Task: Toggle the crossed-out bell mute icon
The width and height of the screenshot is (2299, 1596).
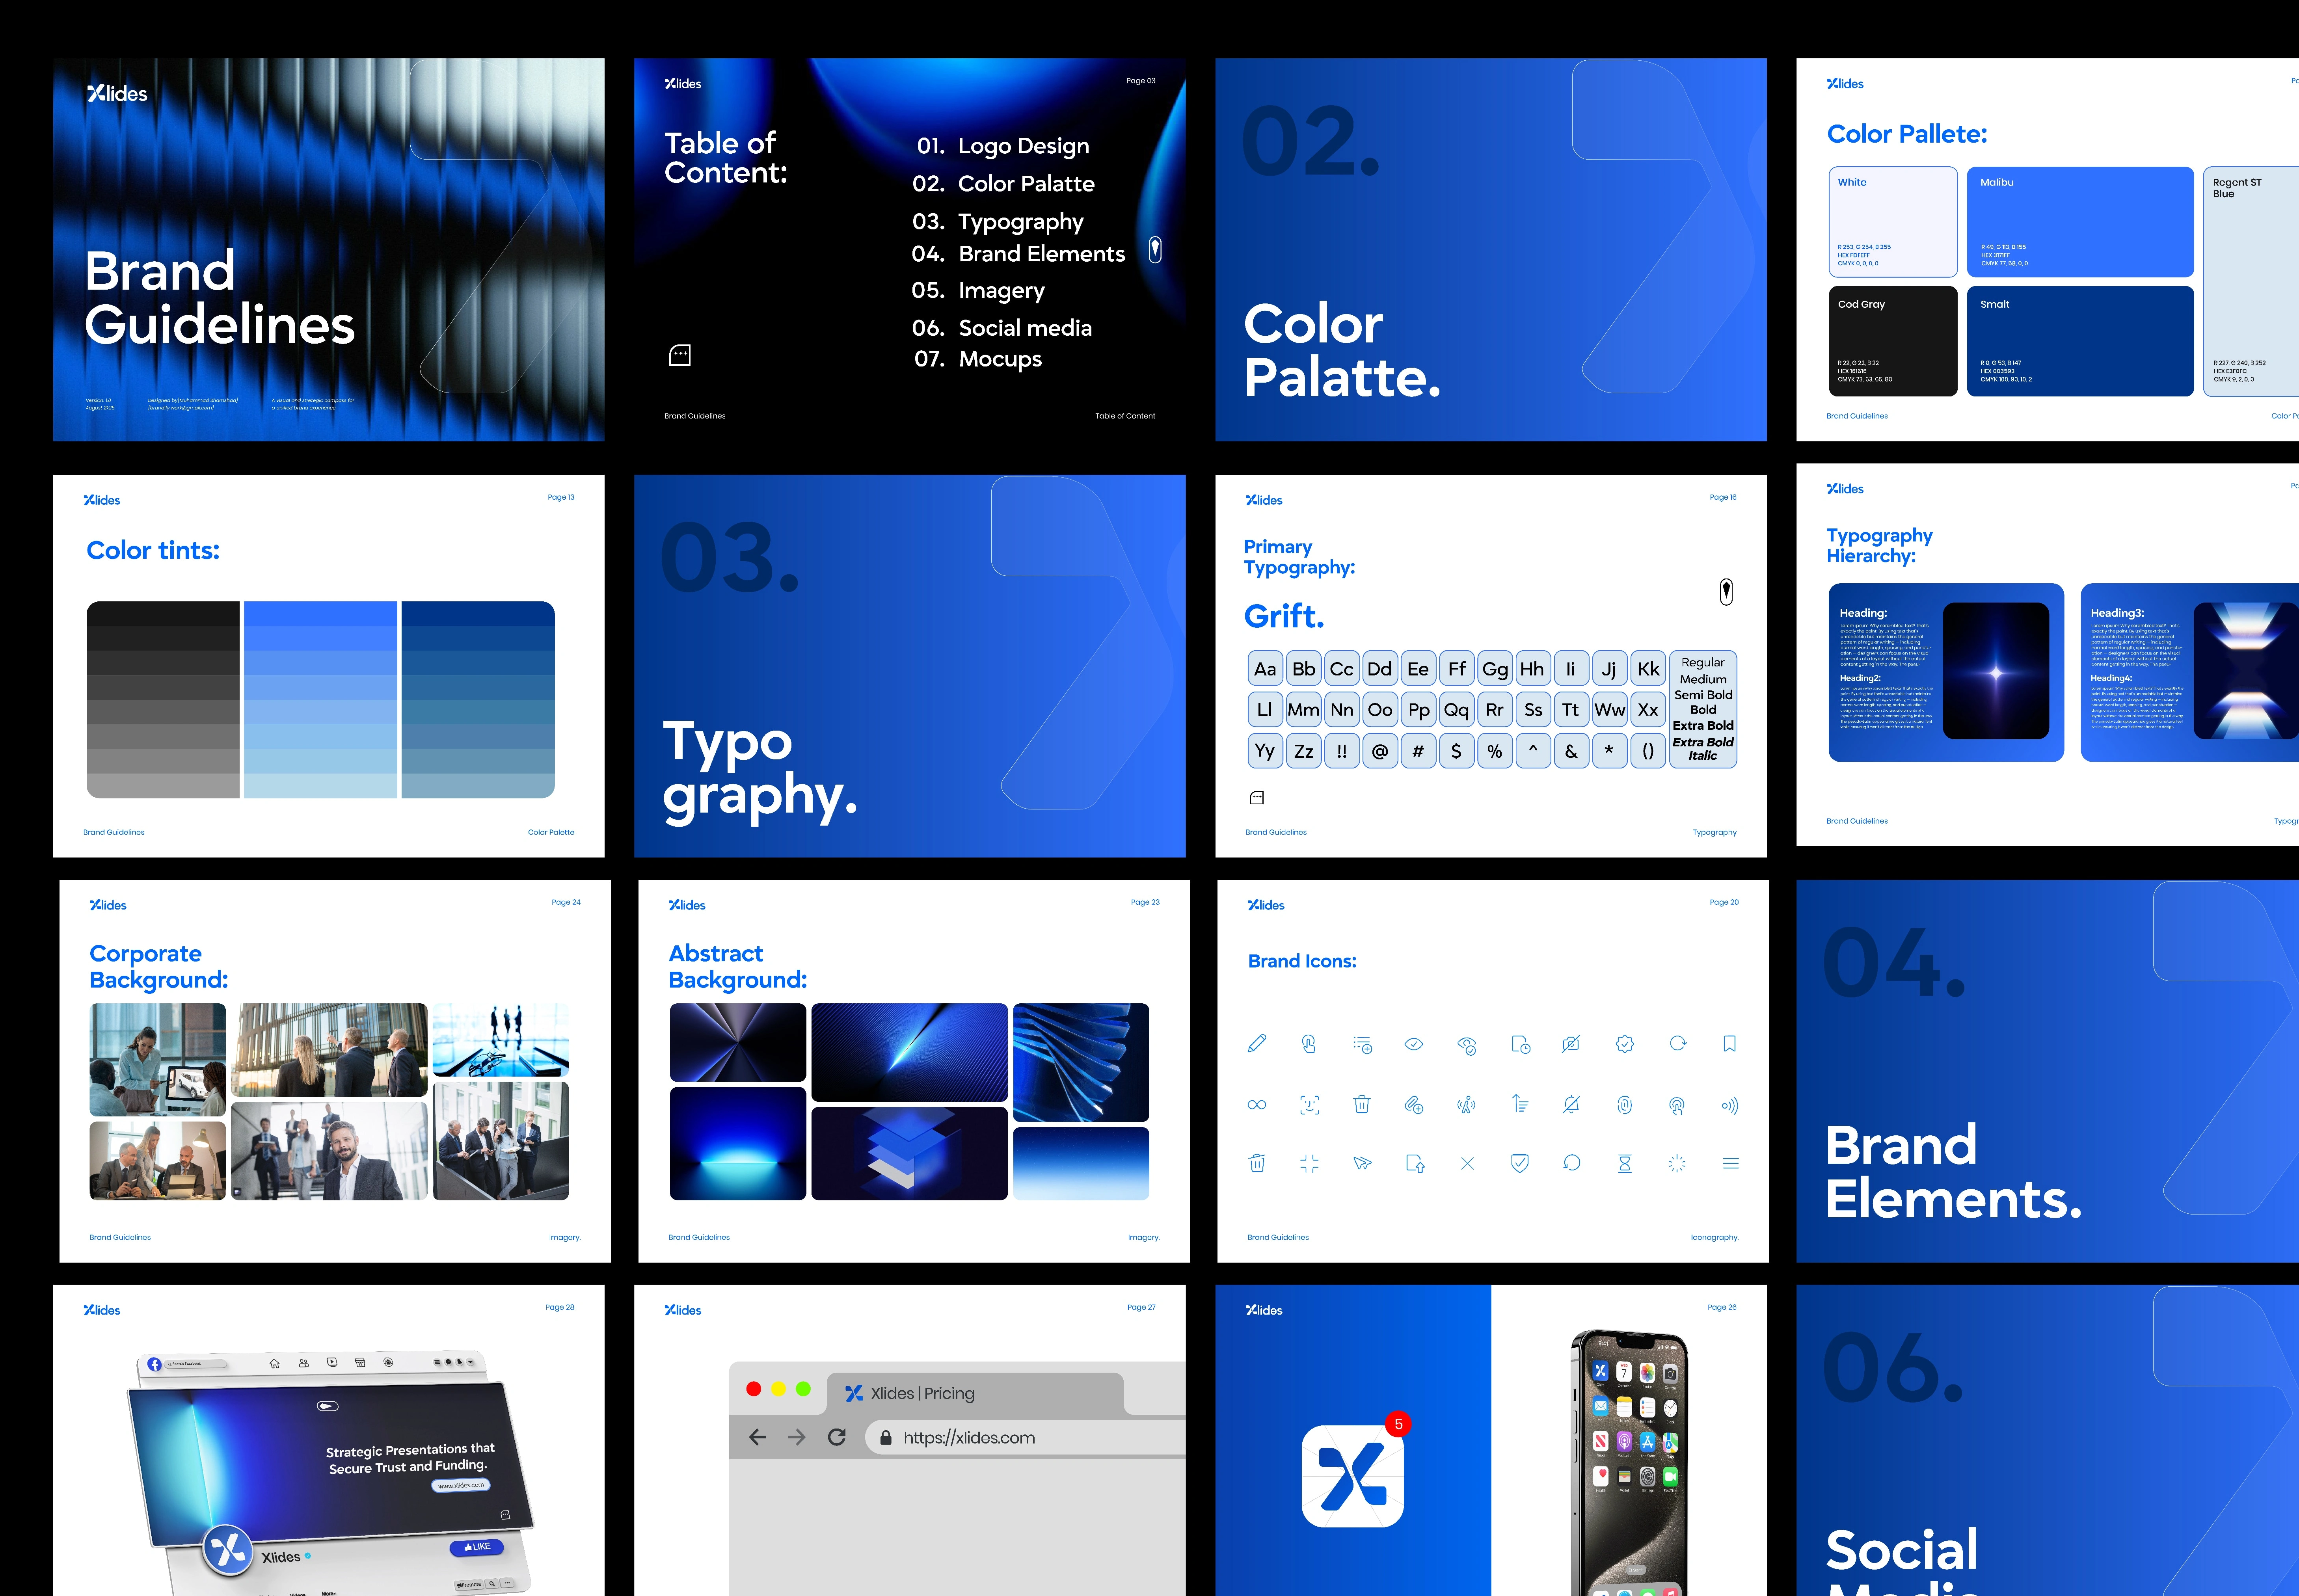Action: pos(1571,1105)
